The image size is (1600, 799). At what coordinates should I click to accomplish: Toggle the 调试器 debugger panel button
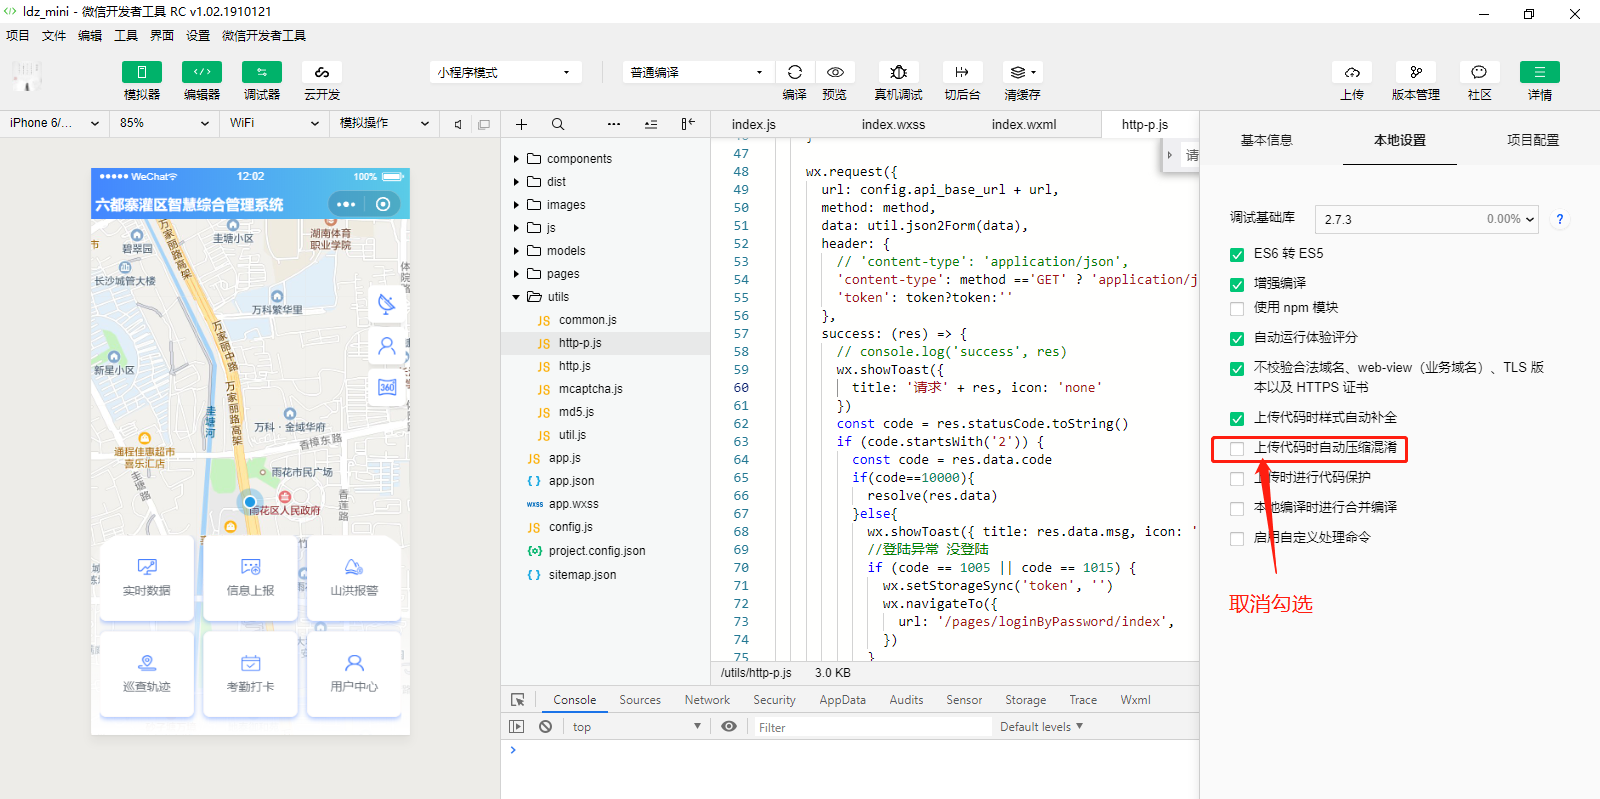[x=262, y=72]
